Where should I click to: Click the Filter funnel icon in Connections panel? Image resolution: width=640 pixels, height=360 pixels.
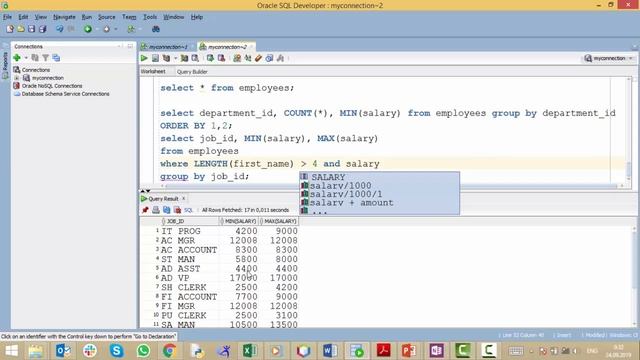pos(46,58)
